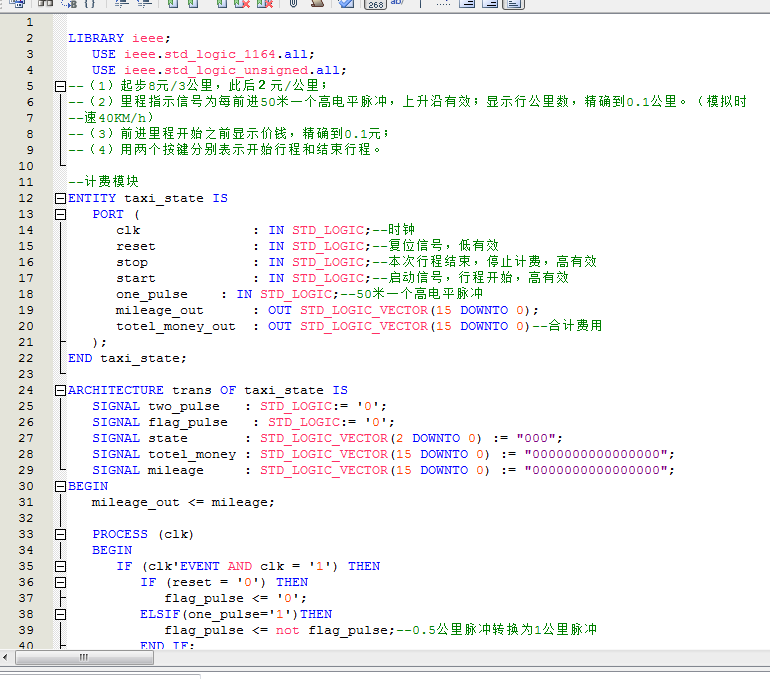The width and height of the screenshot is (770, 679).
Task: Collapse the PORT block at line 13
Action: click(x=60, y=215)
